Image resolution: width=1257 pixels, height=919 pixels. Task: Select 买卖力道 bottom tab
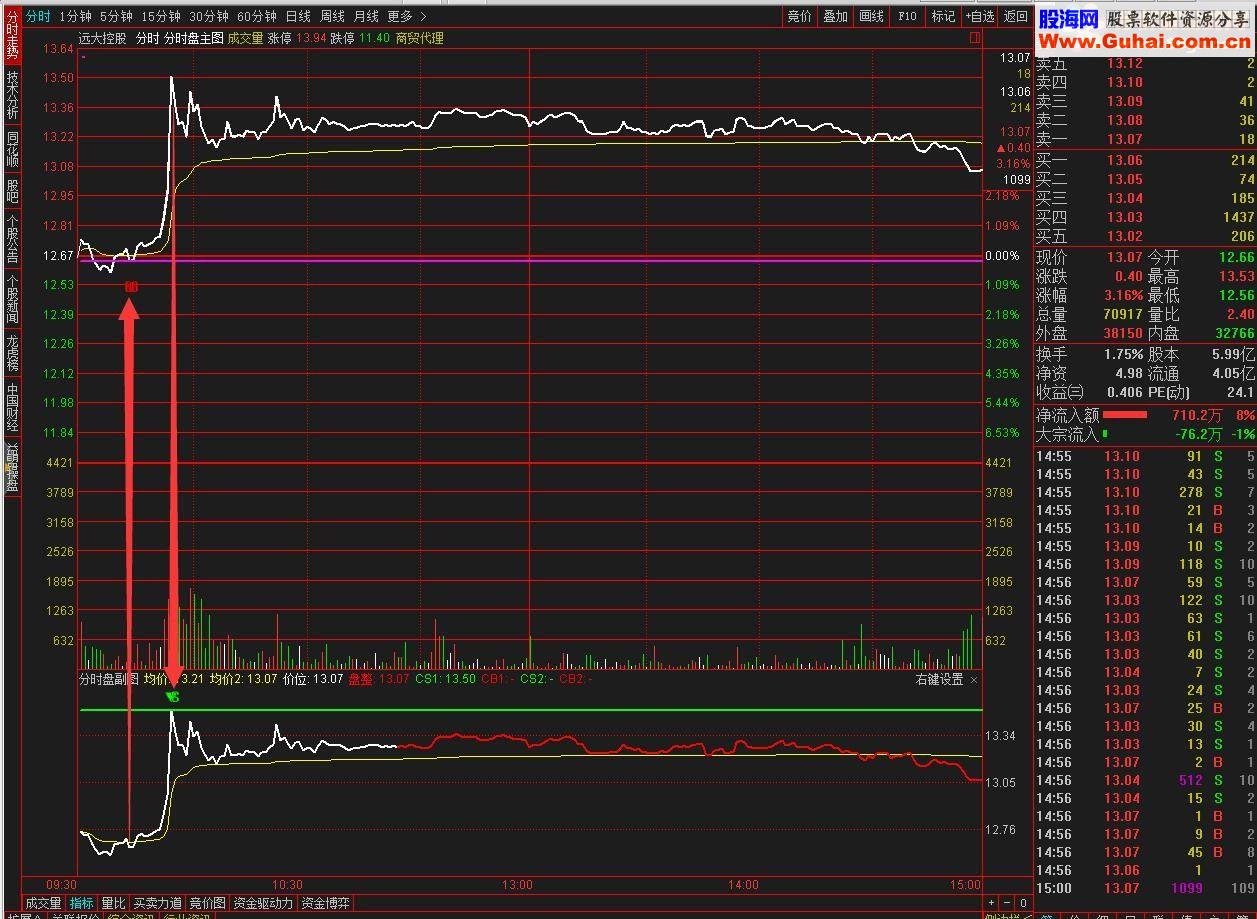coord(158,903)
